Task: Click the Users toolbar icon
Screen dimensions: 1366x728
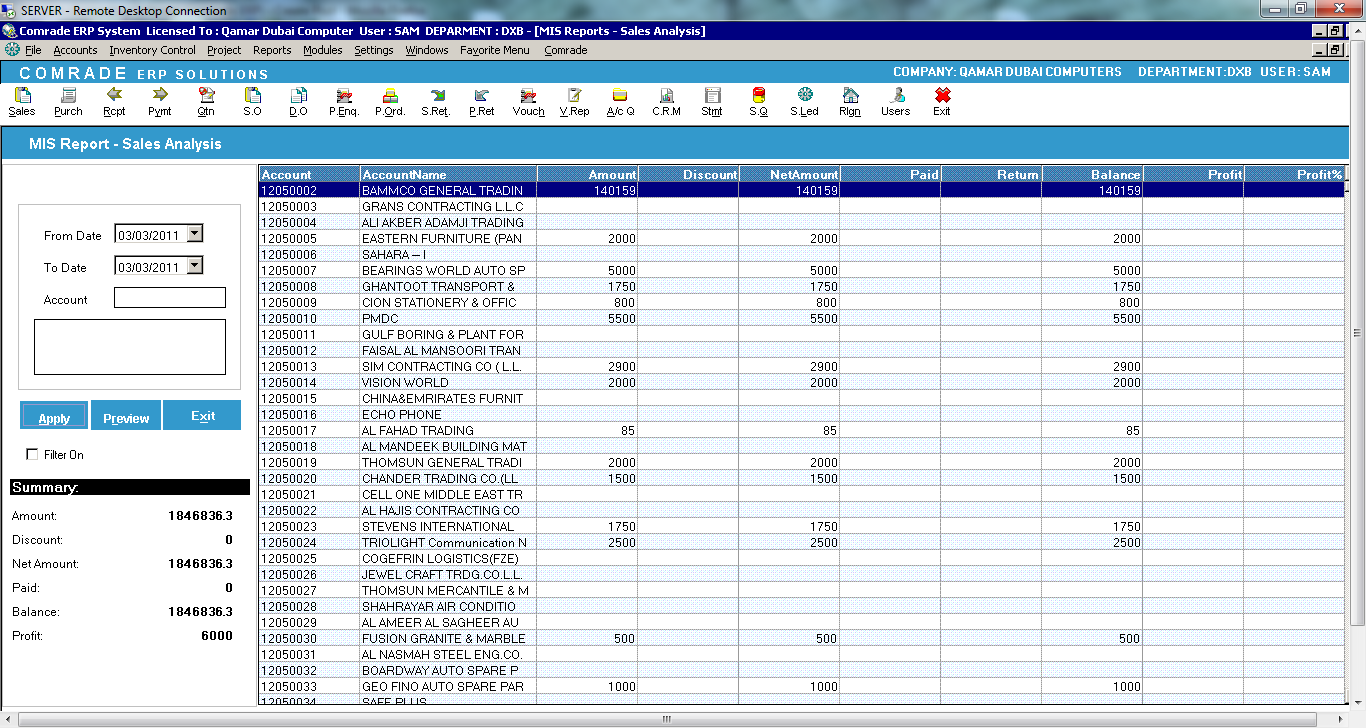Action: coord(895,100)
